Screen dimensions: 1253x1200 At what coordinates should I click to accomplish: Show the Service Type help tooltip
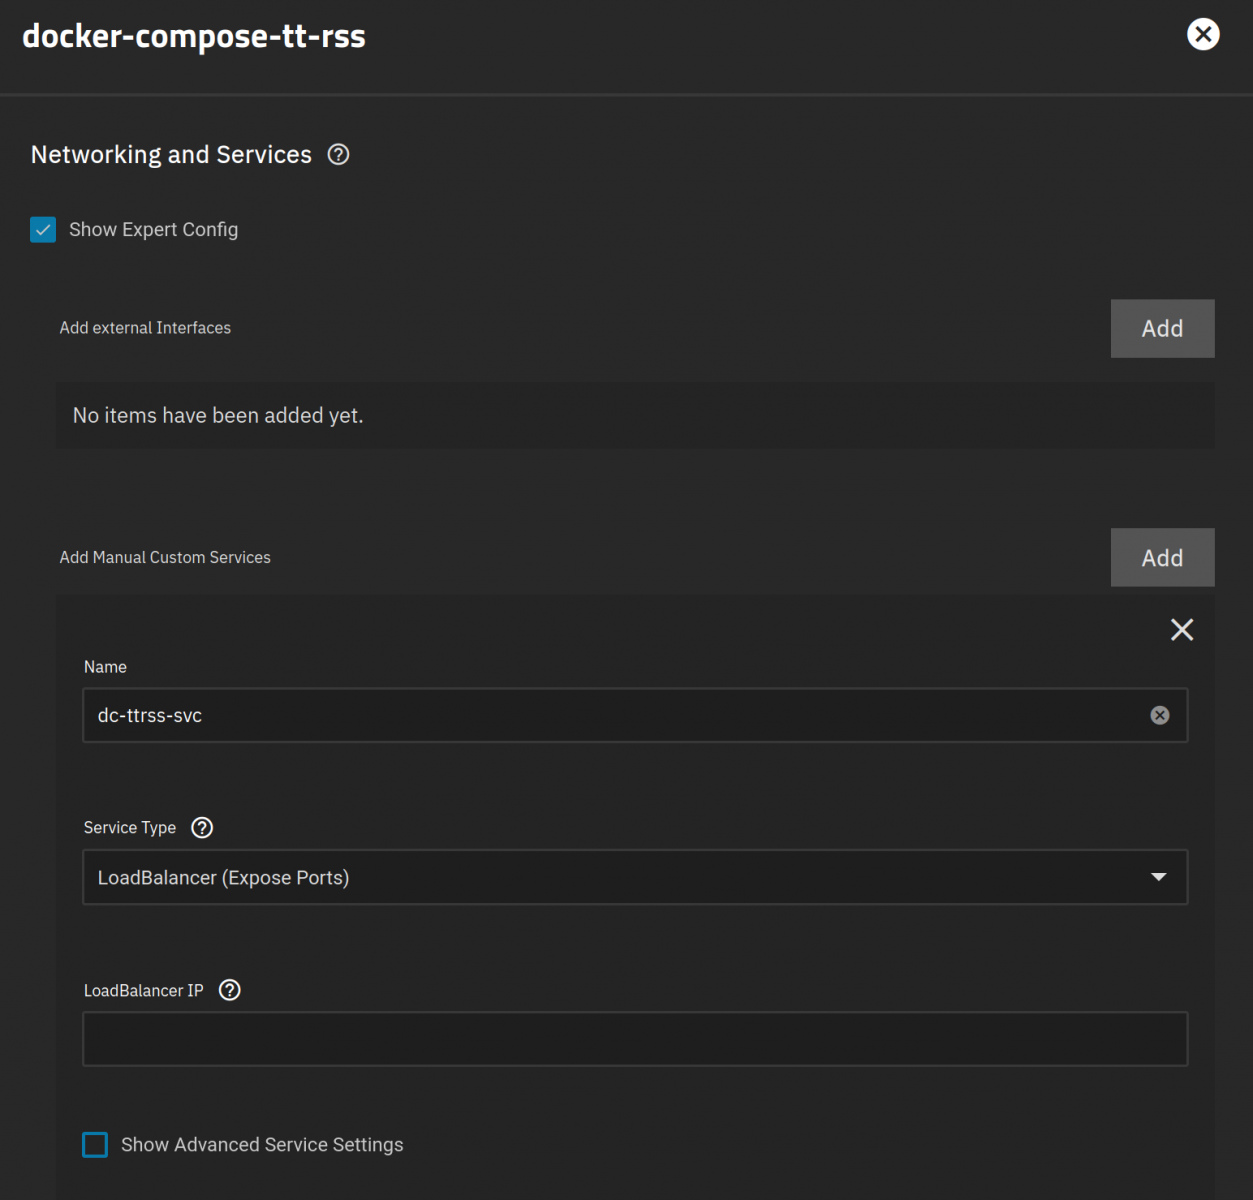pyautogui.click(x=202, y=828)
